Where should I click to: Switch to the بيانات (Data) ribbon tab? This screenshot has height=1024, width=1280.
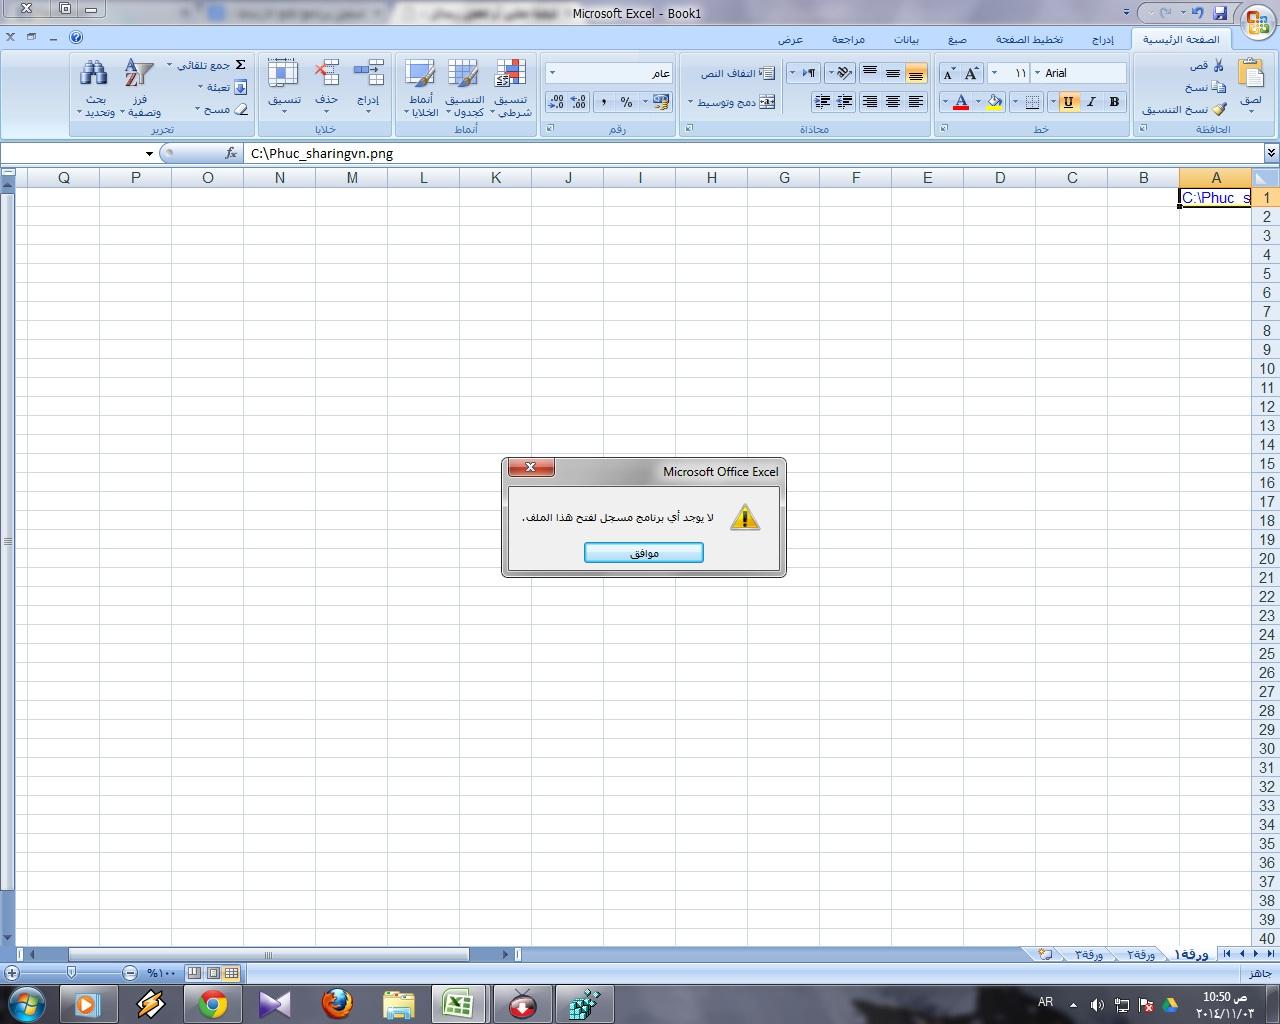point(906,39)
